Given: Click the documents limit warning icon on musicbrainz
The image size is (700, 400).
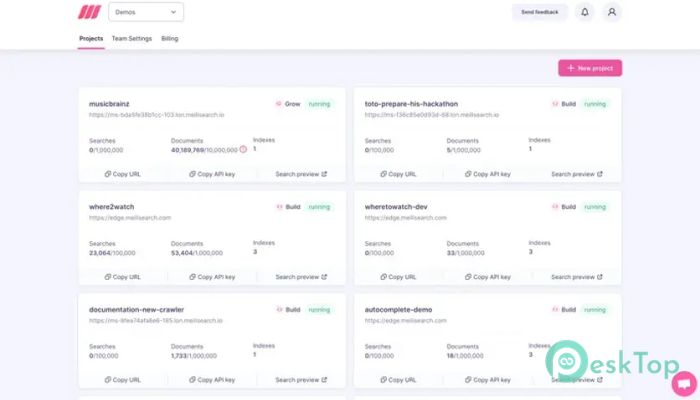Looking at the screenshot, I should (x=243, y=150).
